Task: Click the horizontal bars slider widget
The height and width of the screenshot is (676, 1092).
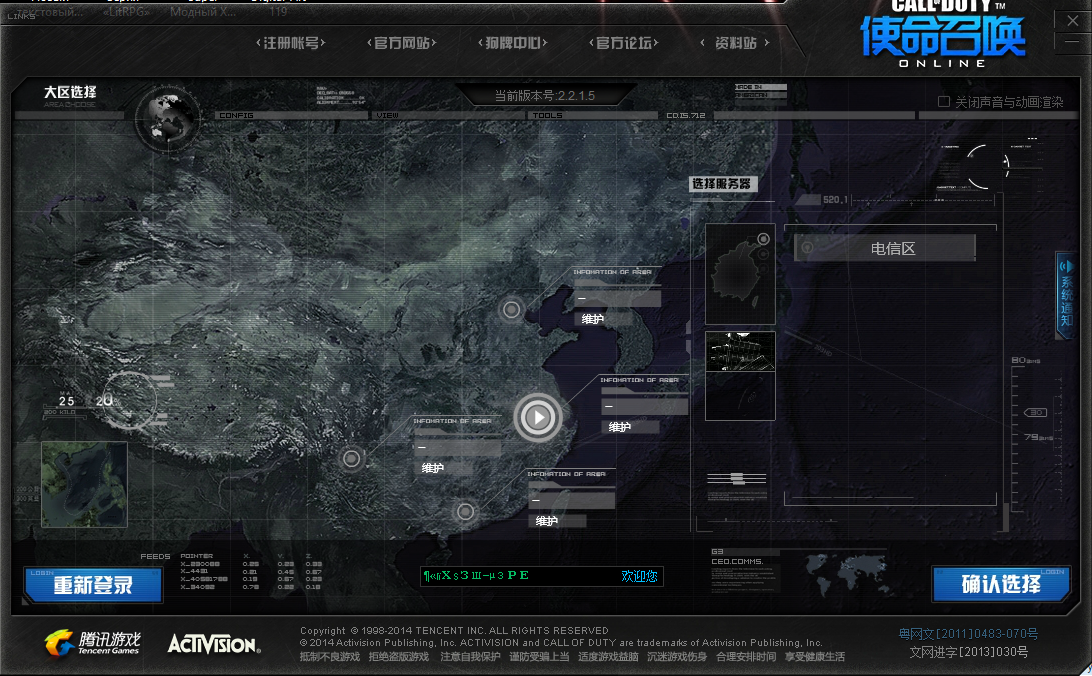Action: point(737,478)
